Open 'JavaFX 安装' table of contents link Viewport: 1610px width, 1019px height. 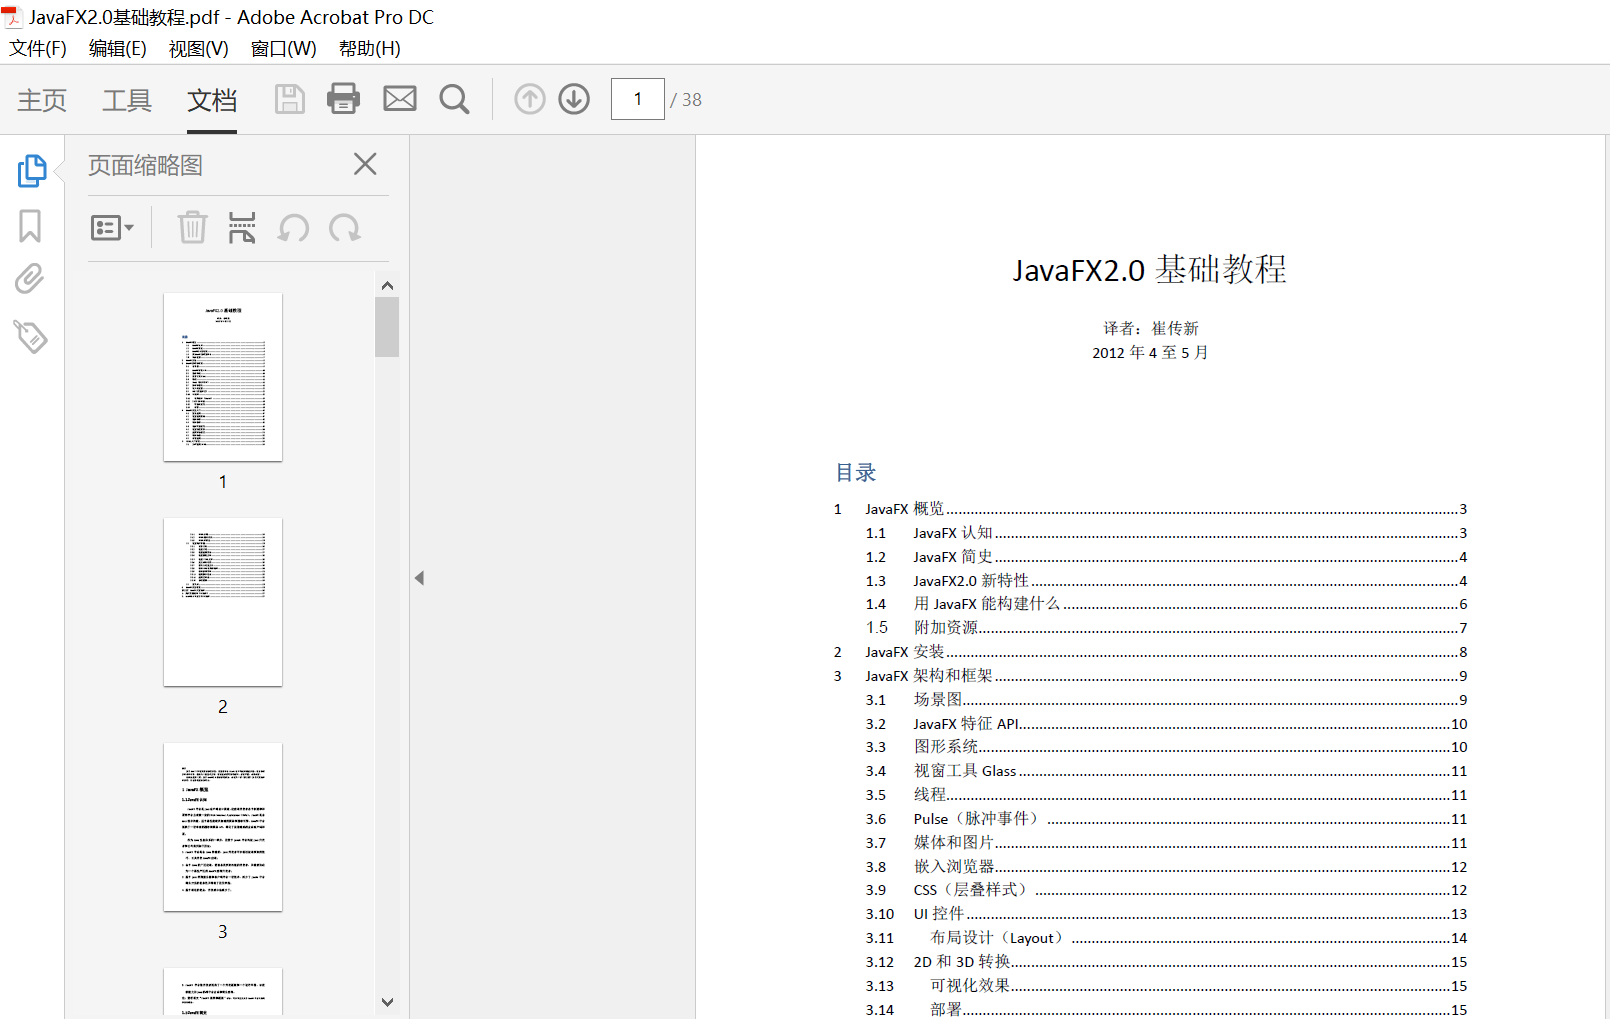point(904,652)
